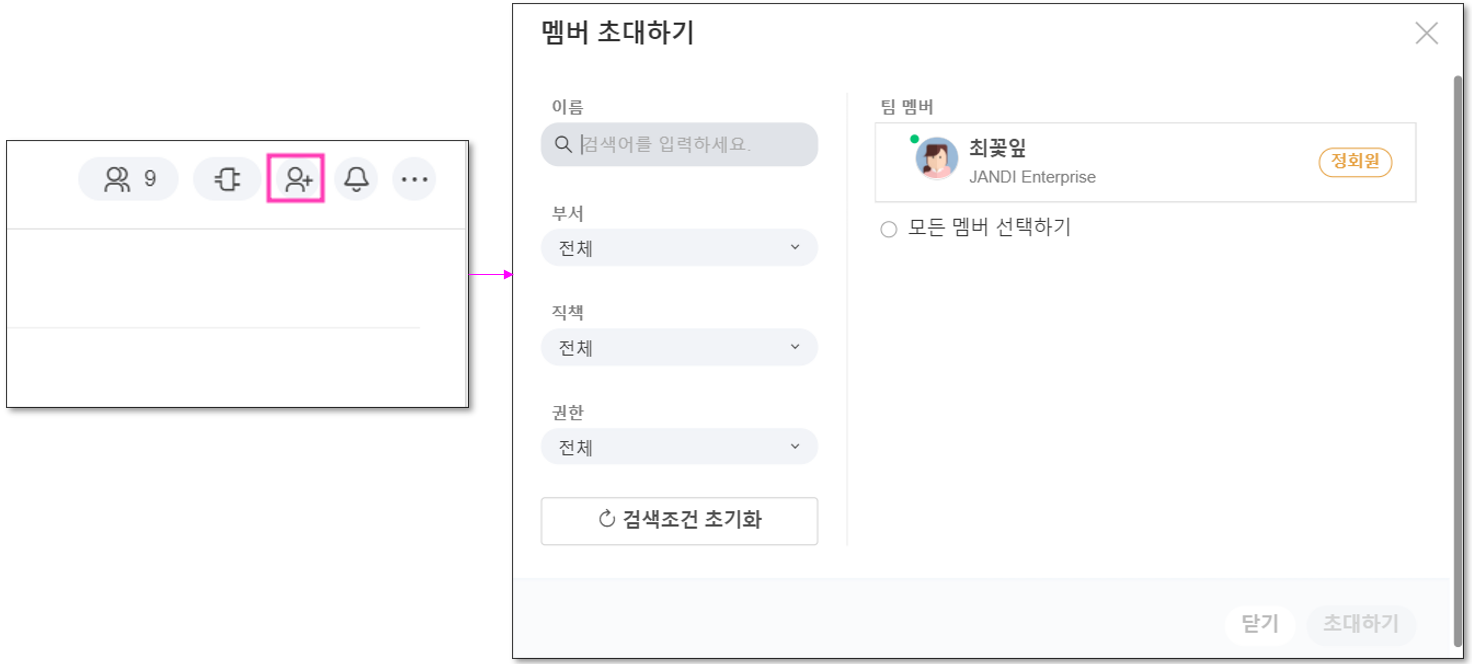Screen dimensions: 1472x664
Task: Click the 정회원 badge
Action: pos(1355,162)
